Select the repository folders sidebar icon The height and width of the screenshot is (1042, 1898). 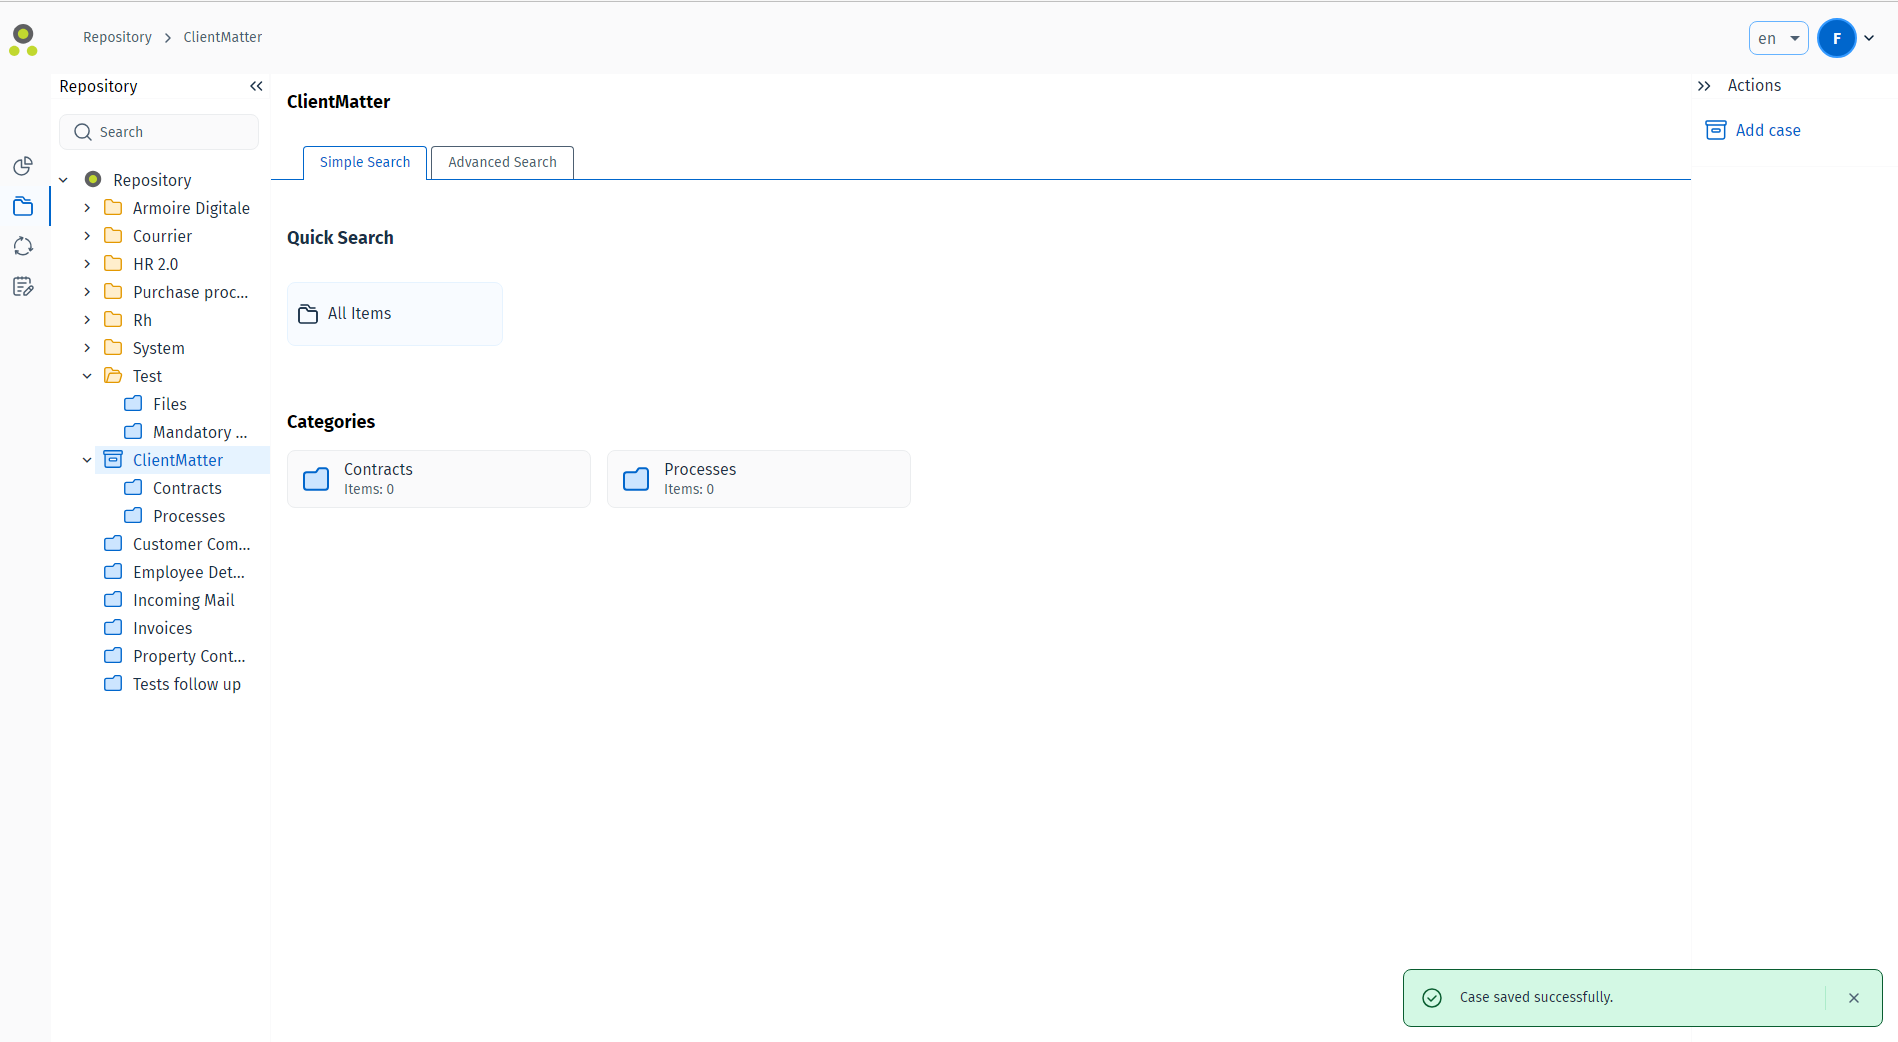click(23, 206)
